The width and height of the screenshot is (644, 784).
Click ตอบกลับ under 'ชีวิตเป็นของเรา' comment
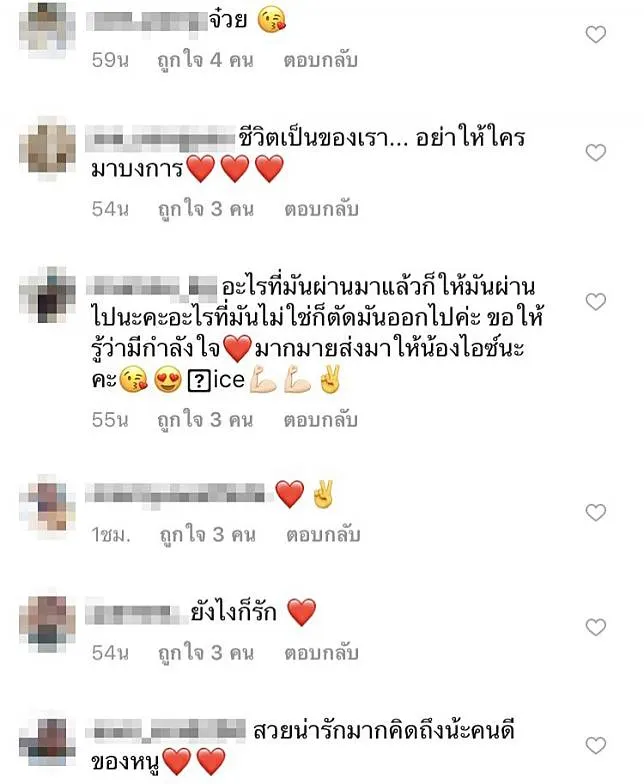[x=322, y=209]
